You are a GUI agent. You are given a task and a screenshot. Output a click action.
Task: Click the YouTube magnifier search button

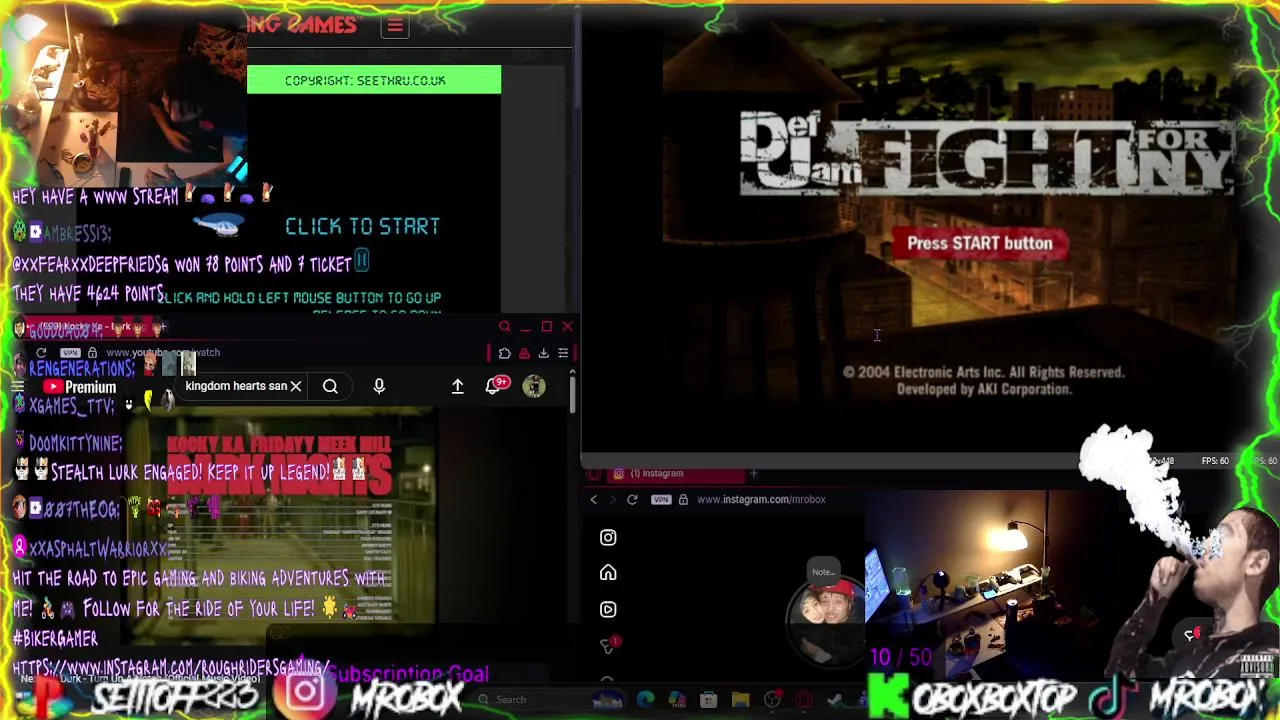point(330,386)
